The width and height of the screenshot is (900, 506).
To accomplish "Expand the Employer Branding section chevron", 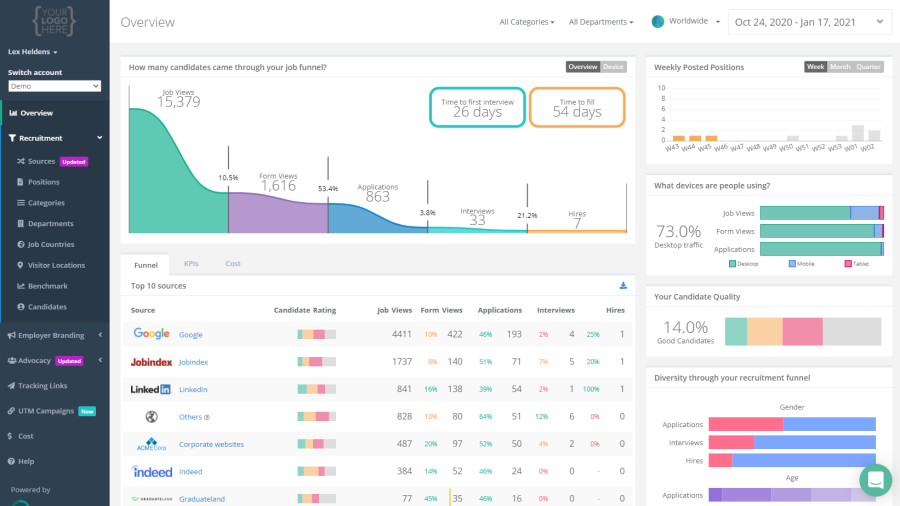I will click(100, 335).
